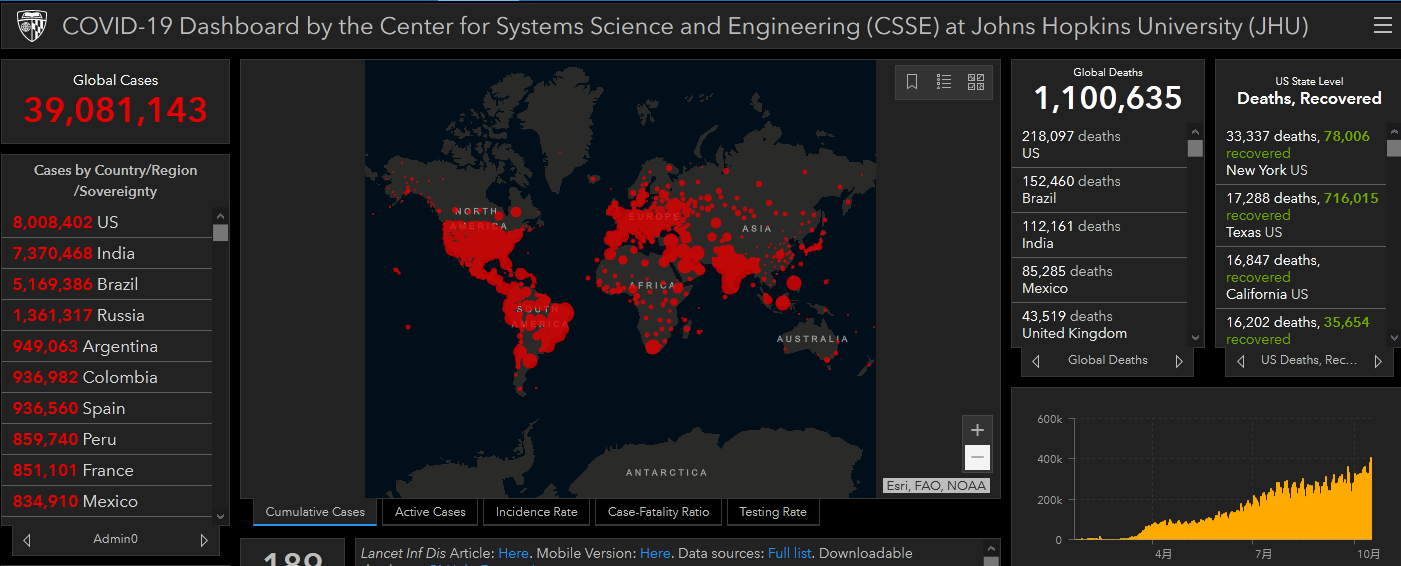
Task: Select California US state entry
Action: (x=1303, y=277)
